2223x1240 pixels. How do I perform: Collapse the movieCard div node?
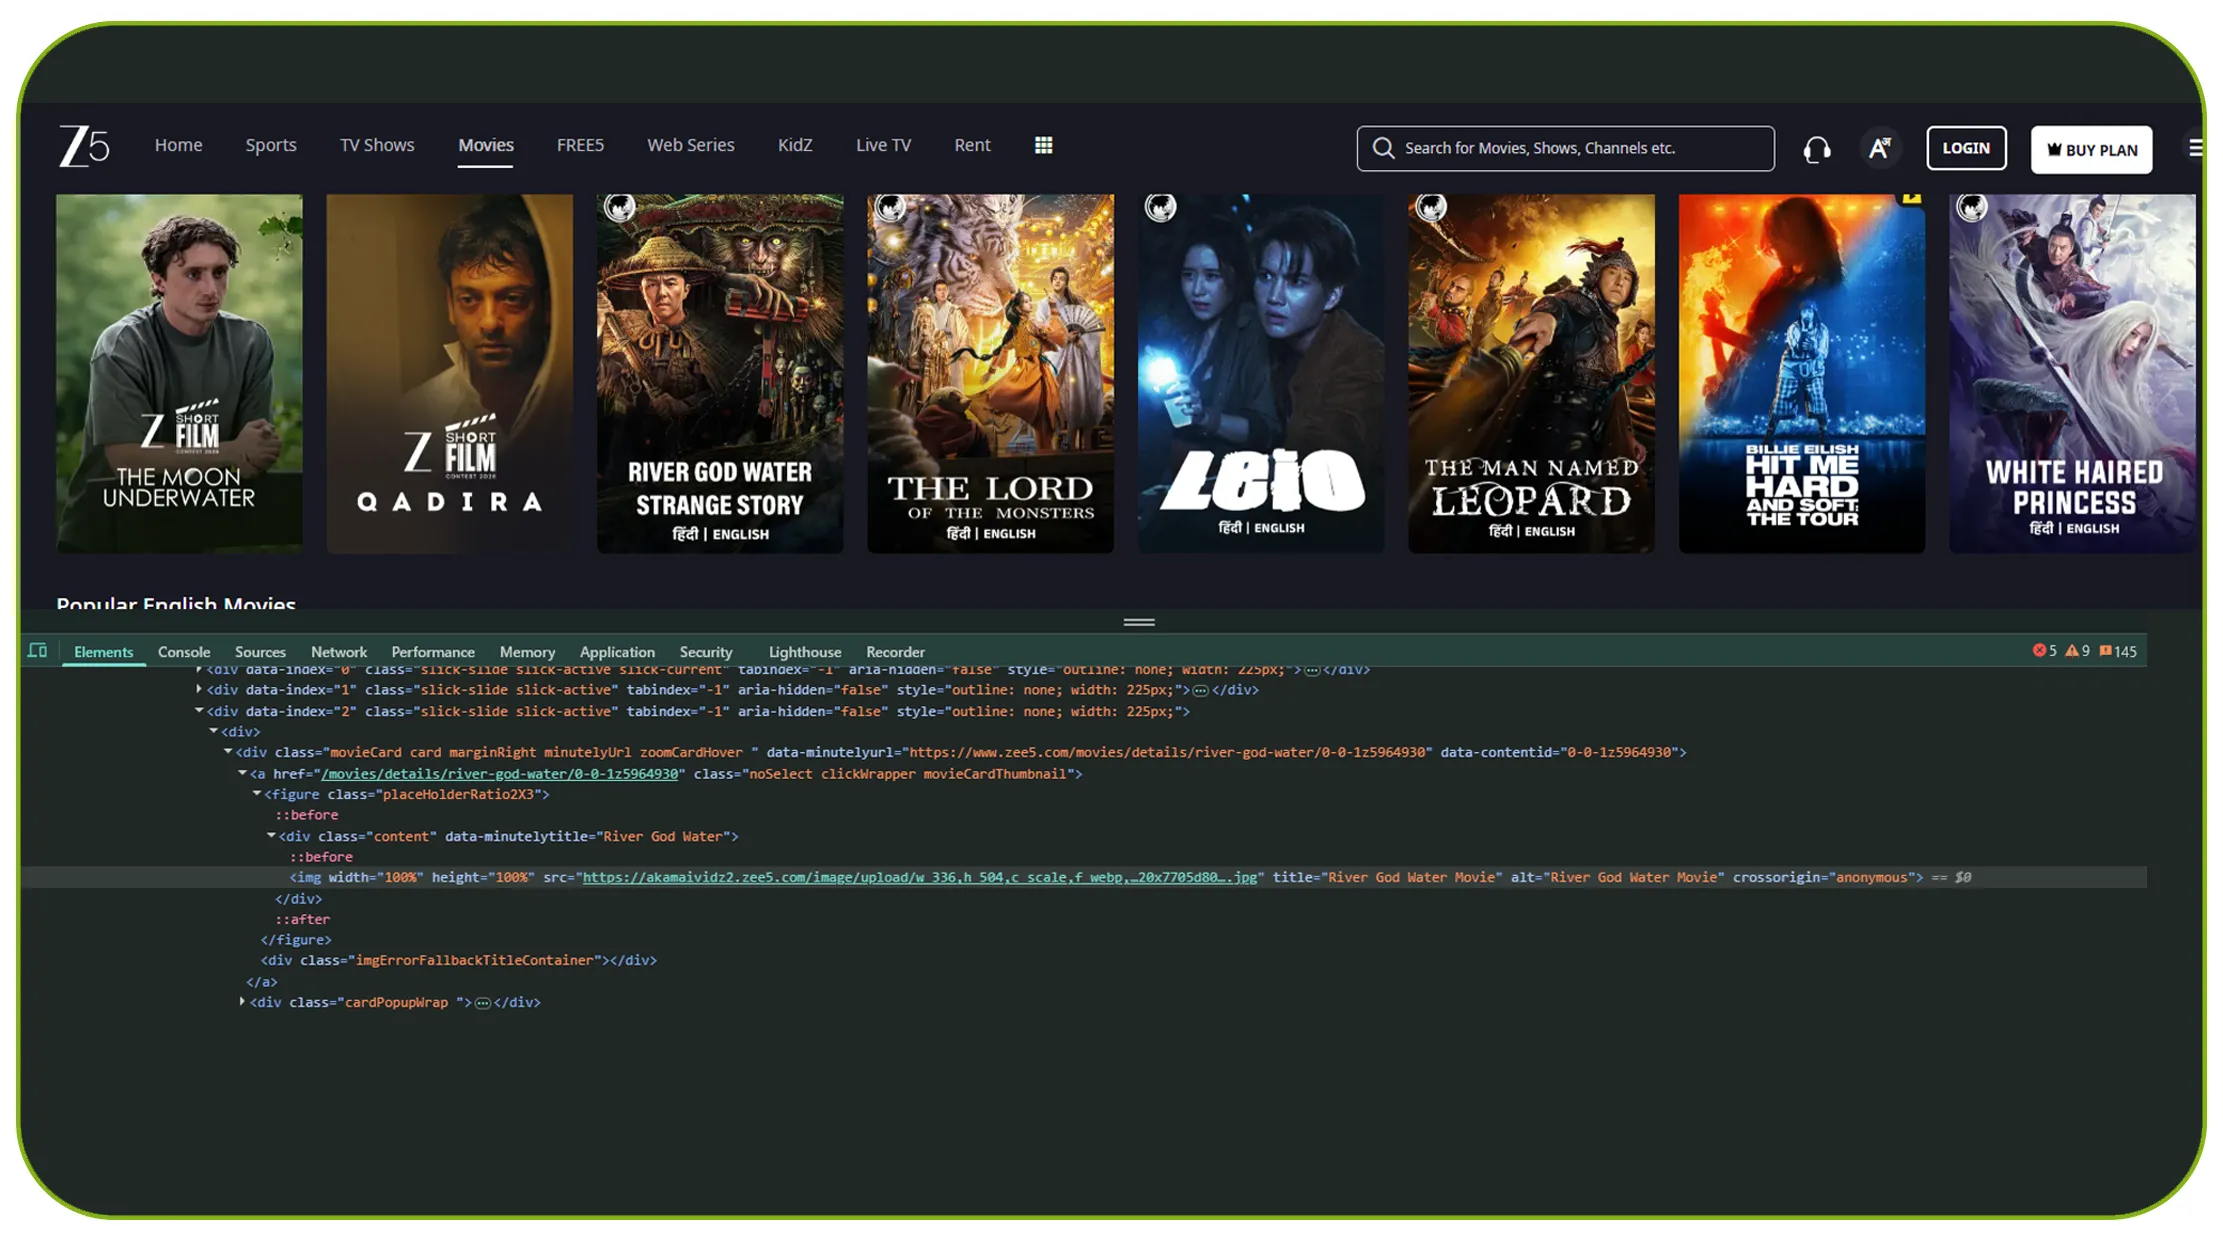point(228,751)
